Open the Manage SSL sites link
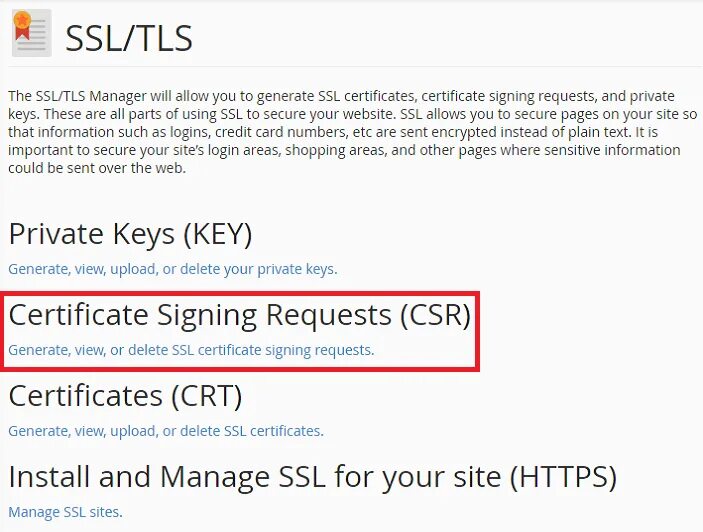Image resolution: width=703 pixels, height=532 pixels. [x=65, y=512]
